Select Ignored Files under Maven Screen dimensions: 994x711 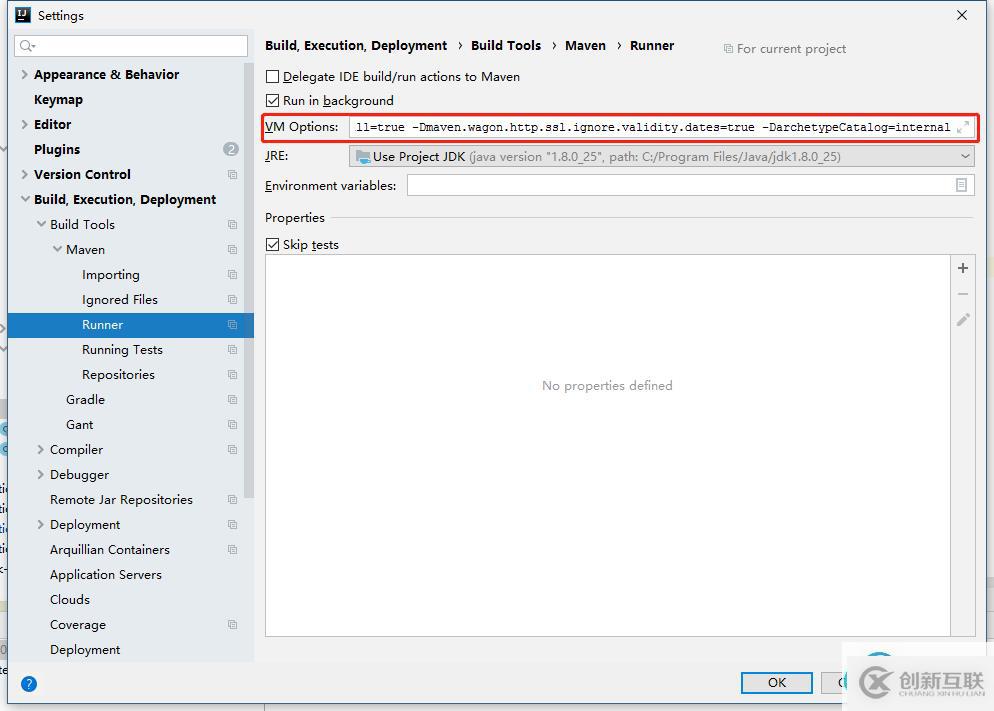click(119, 300)
